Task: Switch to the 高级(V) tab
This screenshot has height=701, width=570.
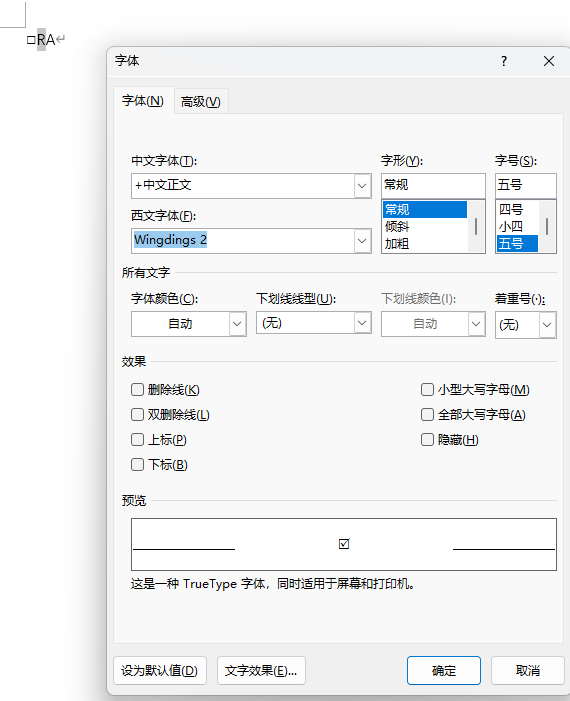Action: (200, 102)
